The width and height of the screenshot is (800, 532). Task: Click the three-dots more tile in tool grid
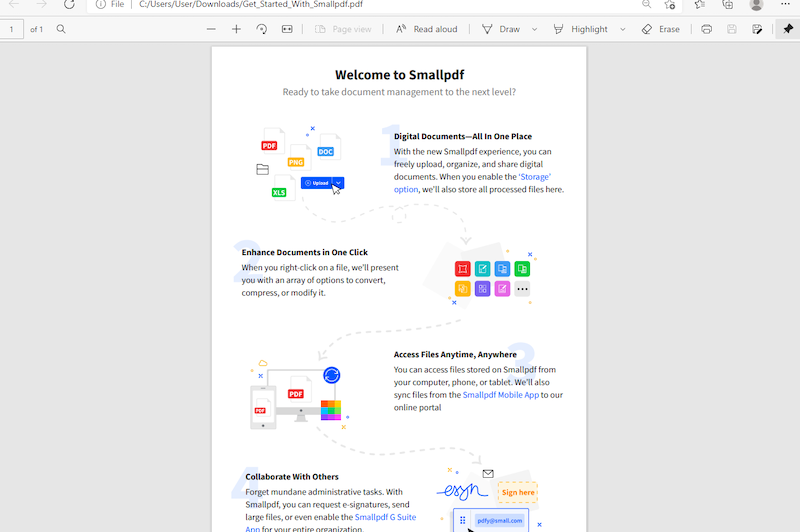(x=522, y=289)
